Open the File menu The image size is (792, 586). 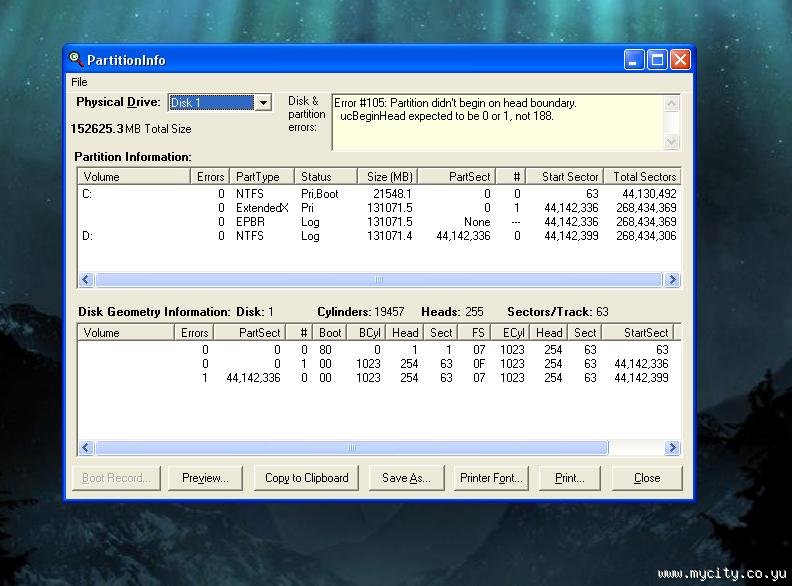coord(79,82)
